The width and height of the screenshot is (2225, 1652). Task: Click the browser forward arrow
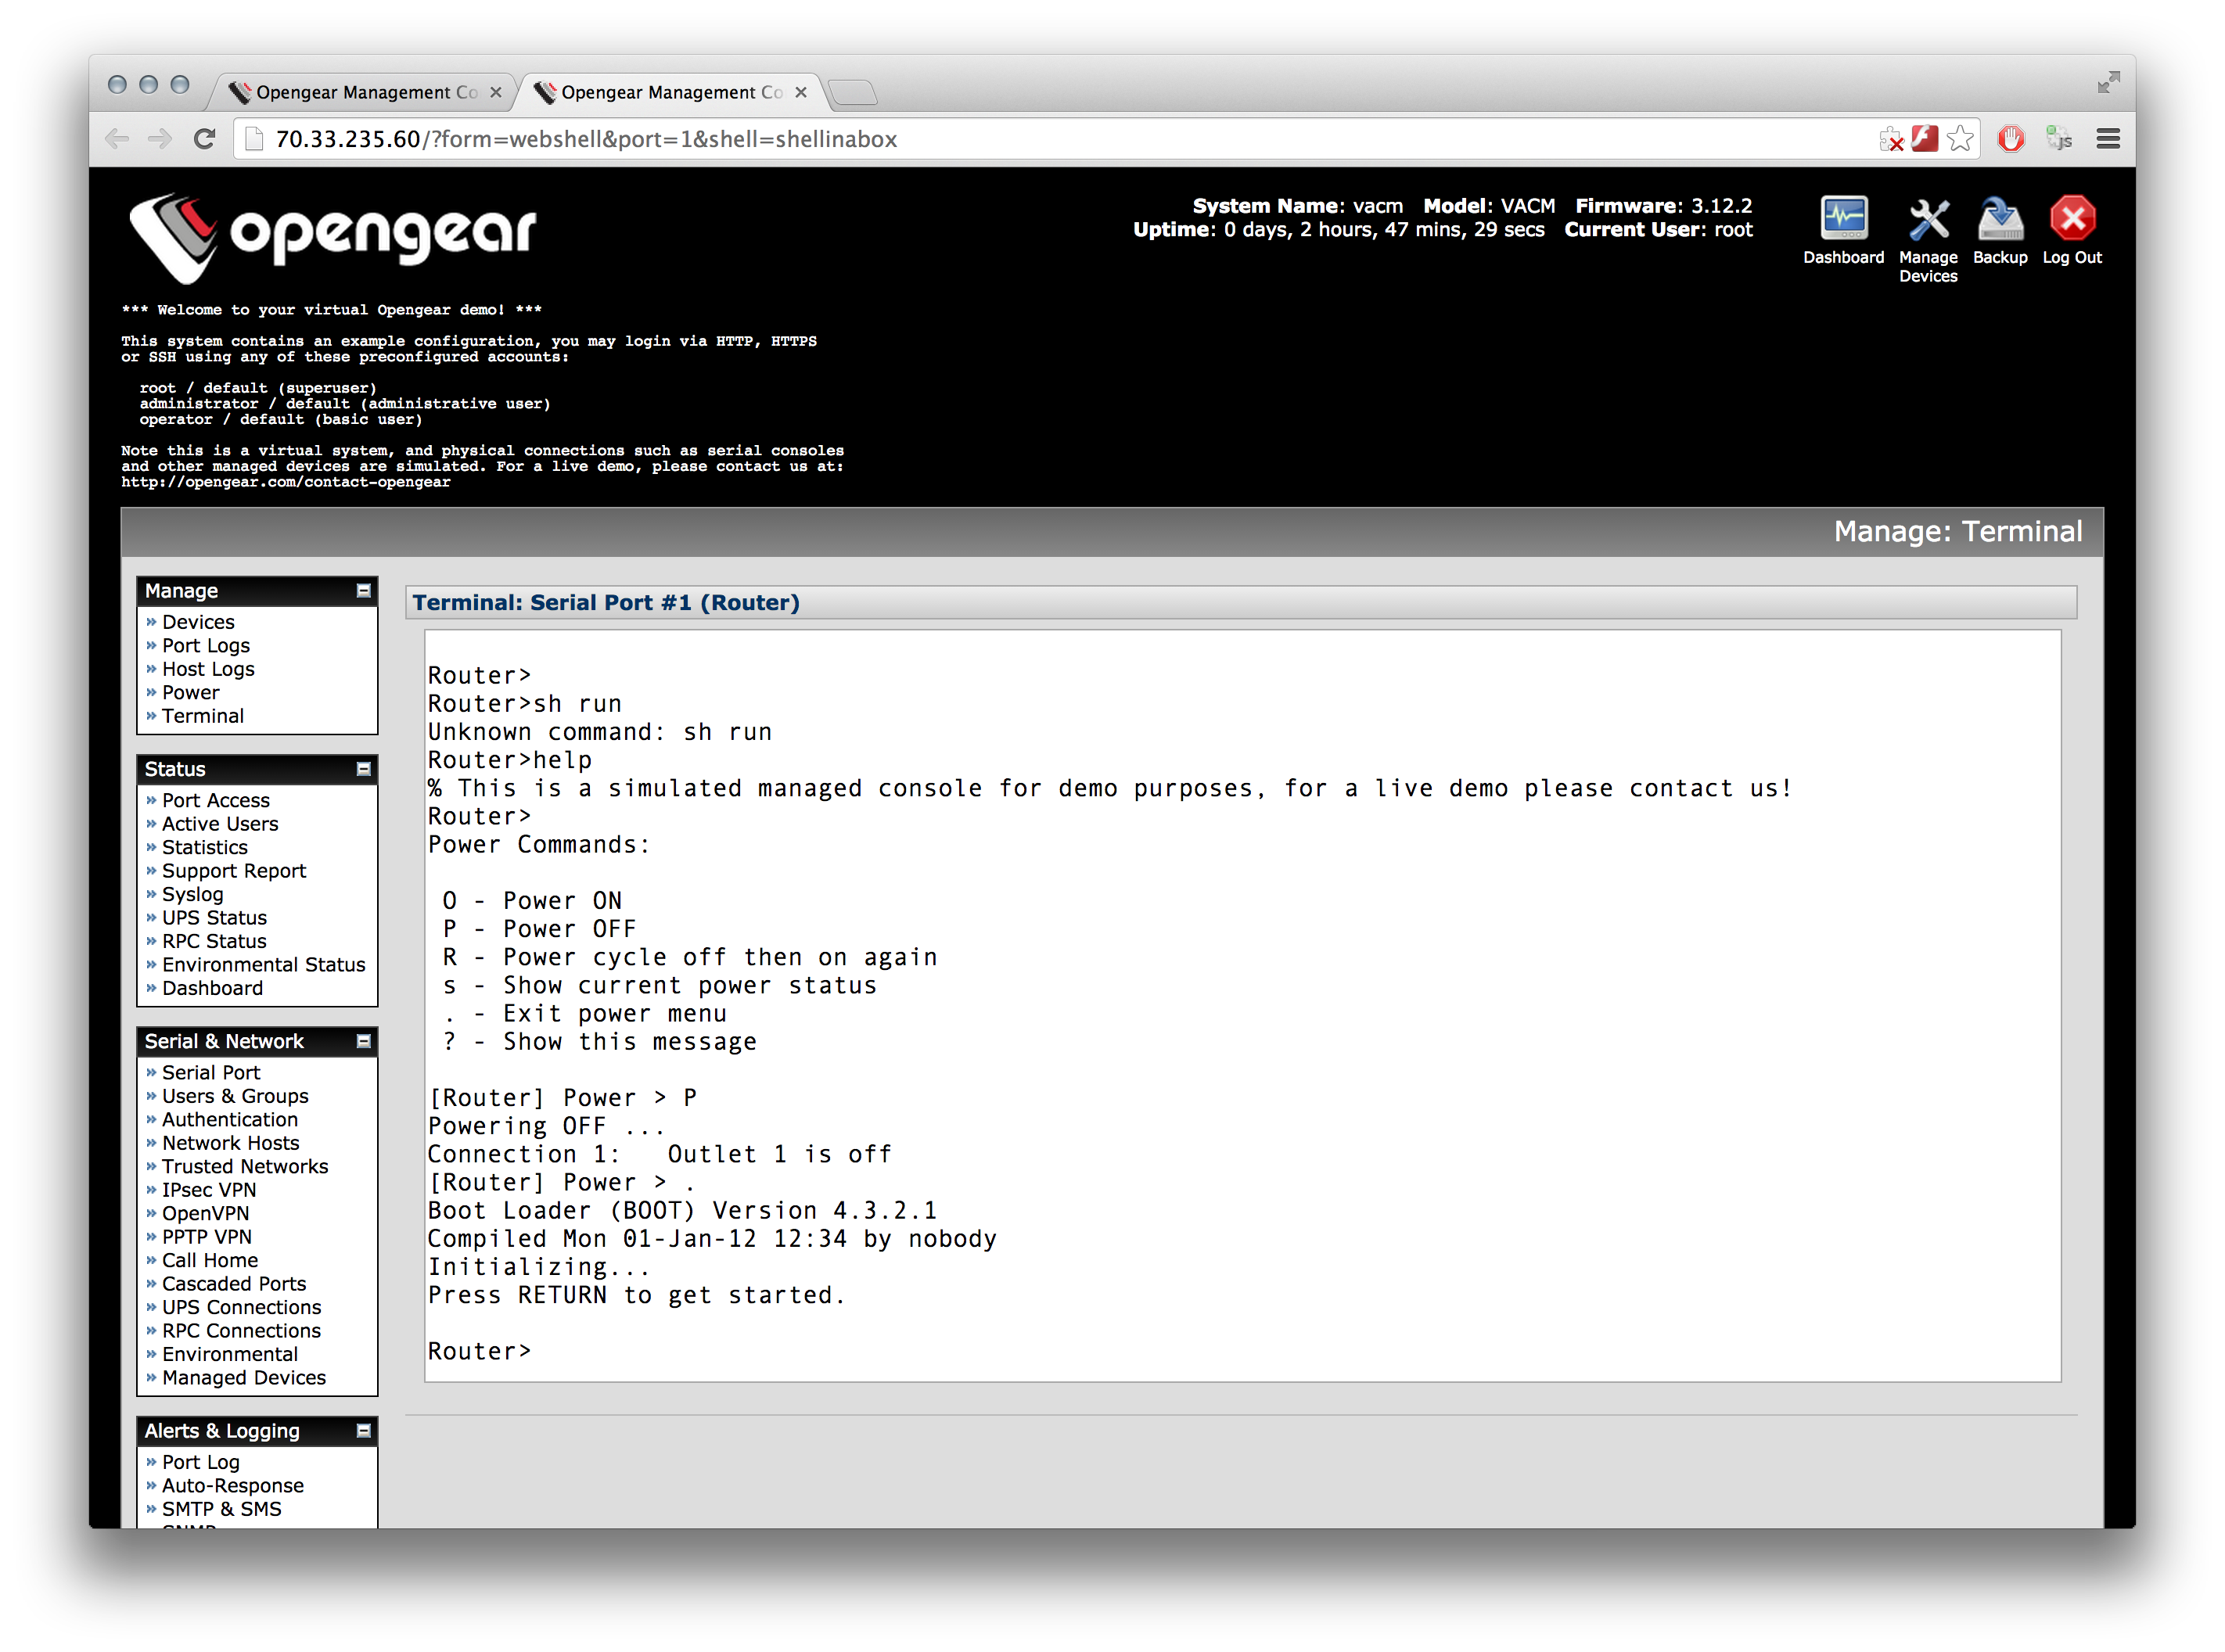pos(160,139)
